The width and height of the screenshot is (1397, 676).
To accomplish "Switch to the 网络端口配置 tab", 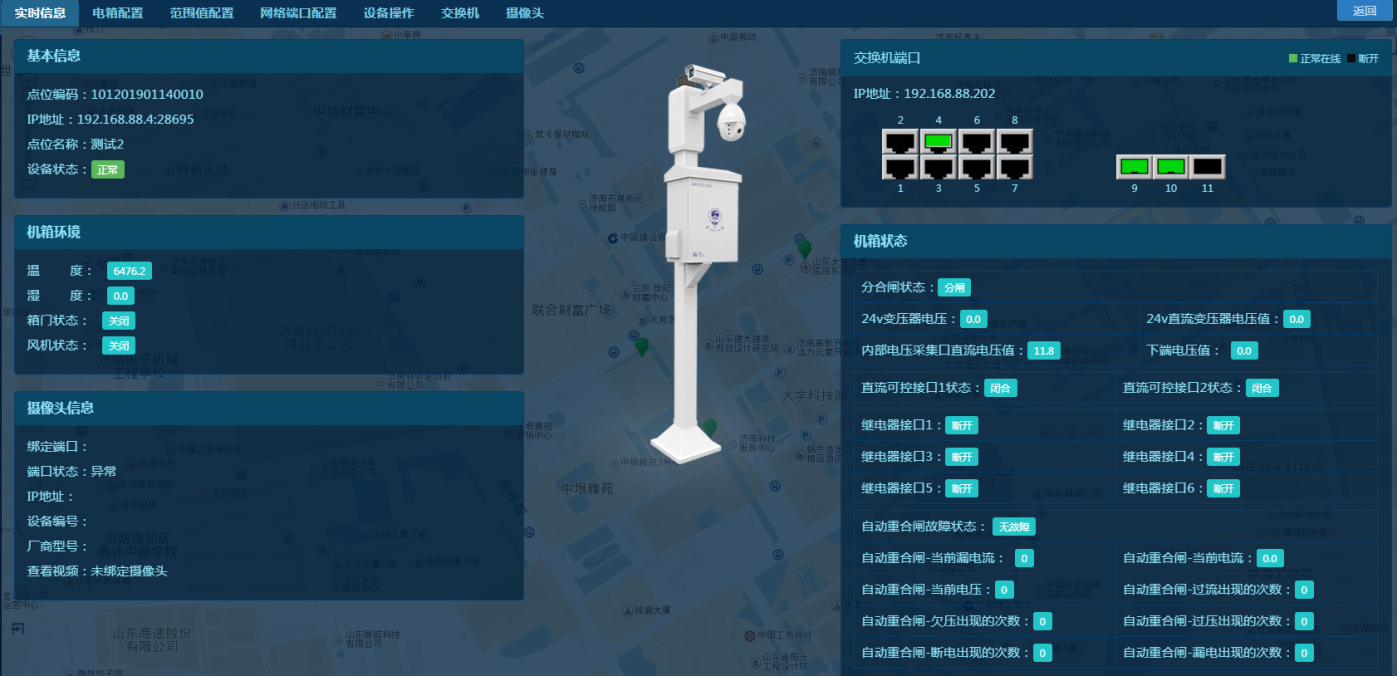I will (x=298, y=13).
